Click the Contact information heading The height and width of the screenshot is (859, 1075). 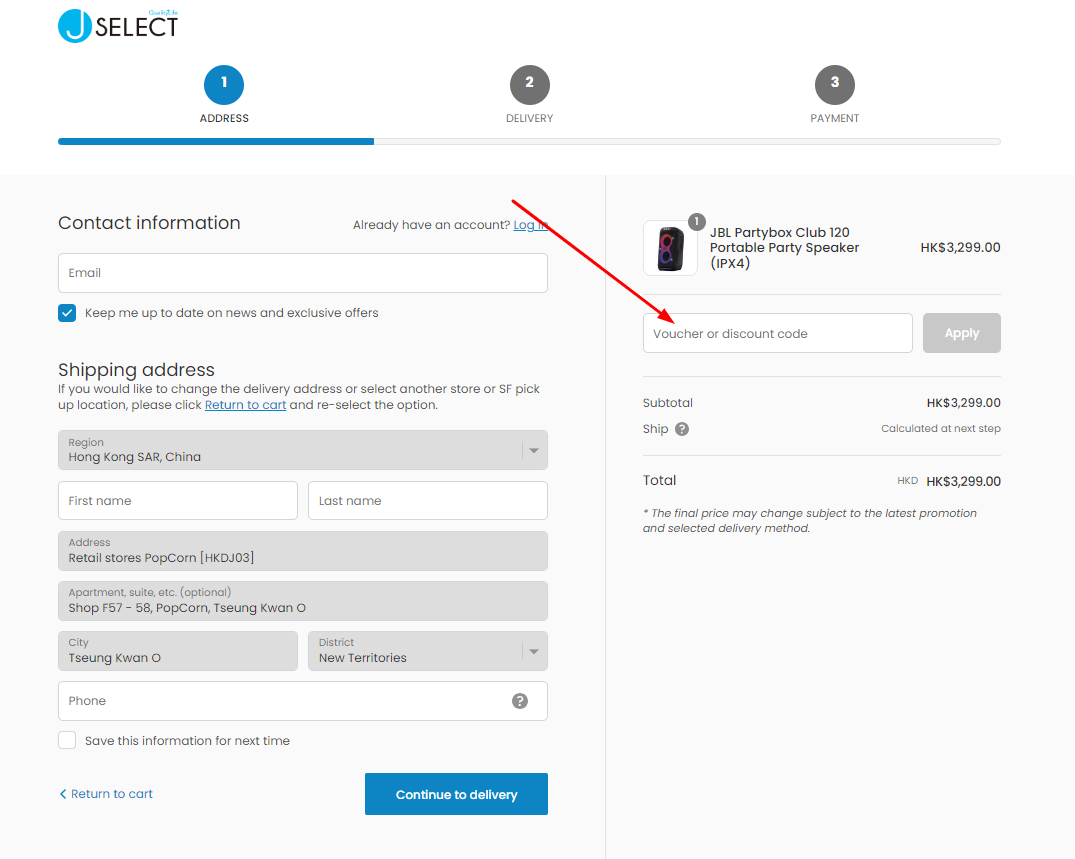tap(149, 223)
